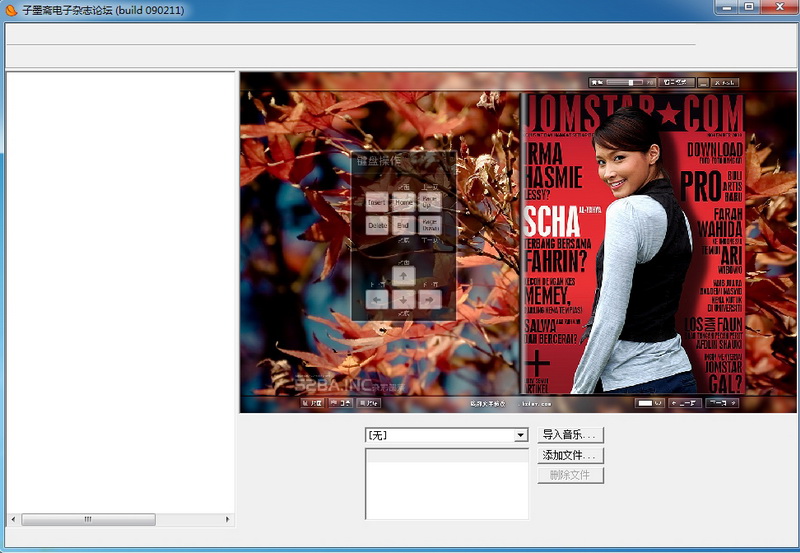The width and height of the screenshot is (800, 553).
Task: Click the right arrow key in the overlay
Action: (430, 299)
